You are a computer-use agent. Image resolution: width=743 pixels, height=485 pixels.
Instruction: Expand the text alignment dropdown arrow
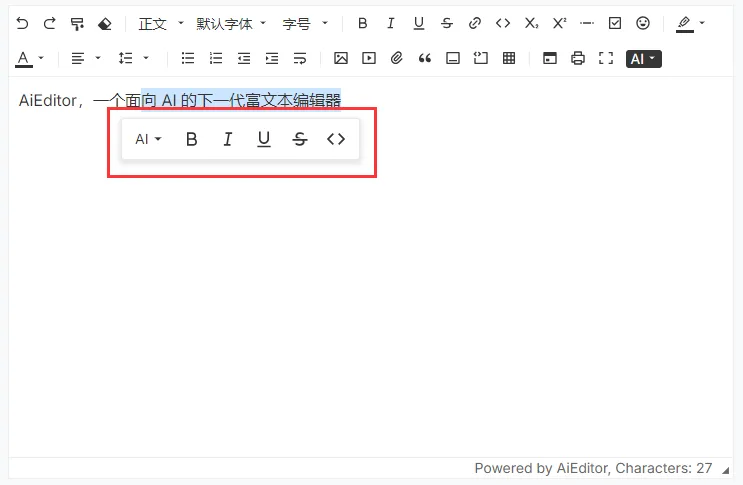98,58
